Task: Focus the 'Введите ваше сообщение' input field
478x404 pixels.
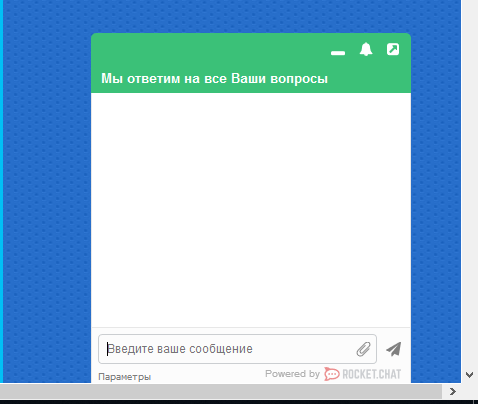Action: click(237, 349)
